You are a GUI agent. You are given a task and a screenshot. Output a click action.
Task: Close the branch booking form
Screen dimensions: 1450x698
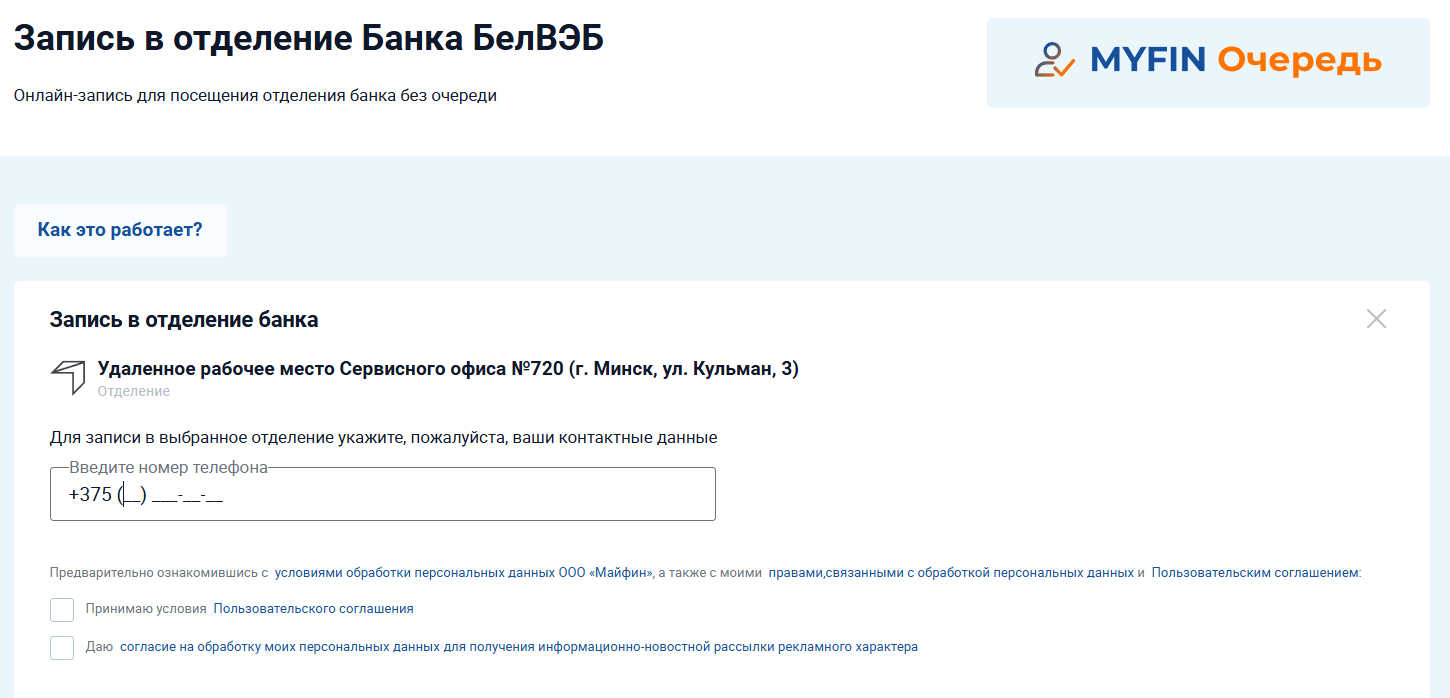click(1376, 319)
